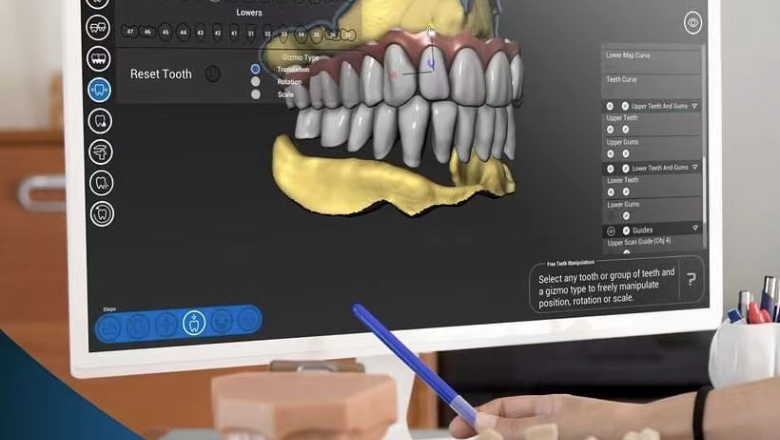Go to the last step in Steps bar

(x=248, y=319)
